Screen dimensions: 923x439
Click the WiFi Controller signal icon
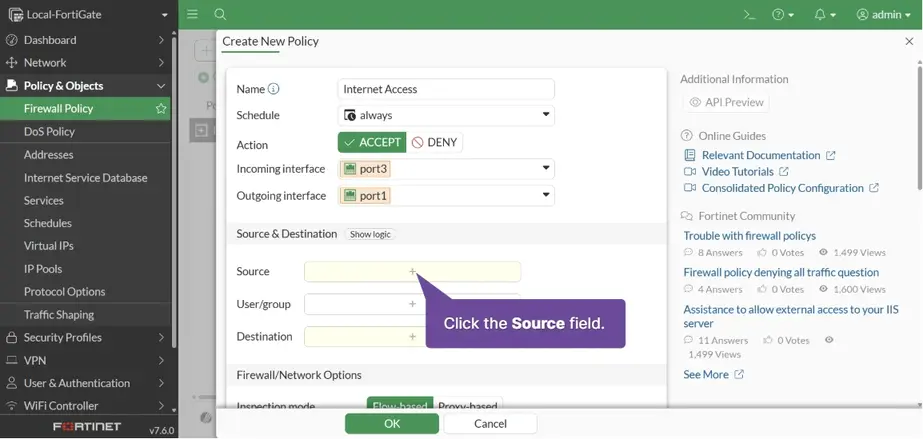(11, 406)
